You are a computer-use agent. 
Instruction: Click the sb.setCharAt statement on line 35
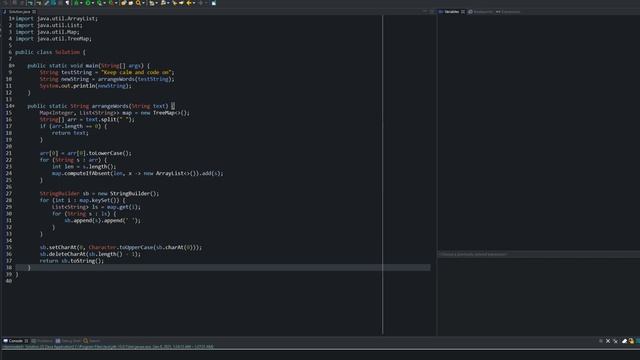[x=121, y=247]
